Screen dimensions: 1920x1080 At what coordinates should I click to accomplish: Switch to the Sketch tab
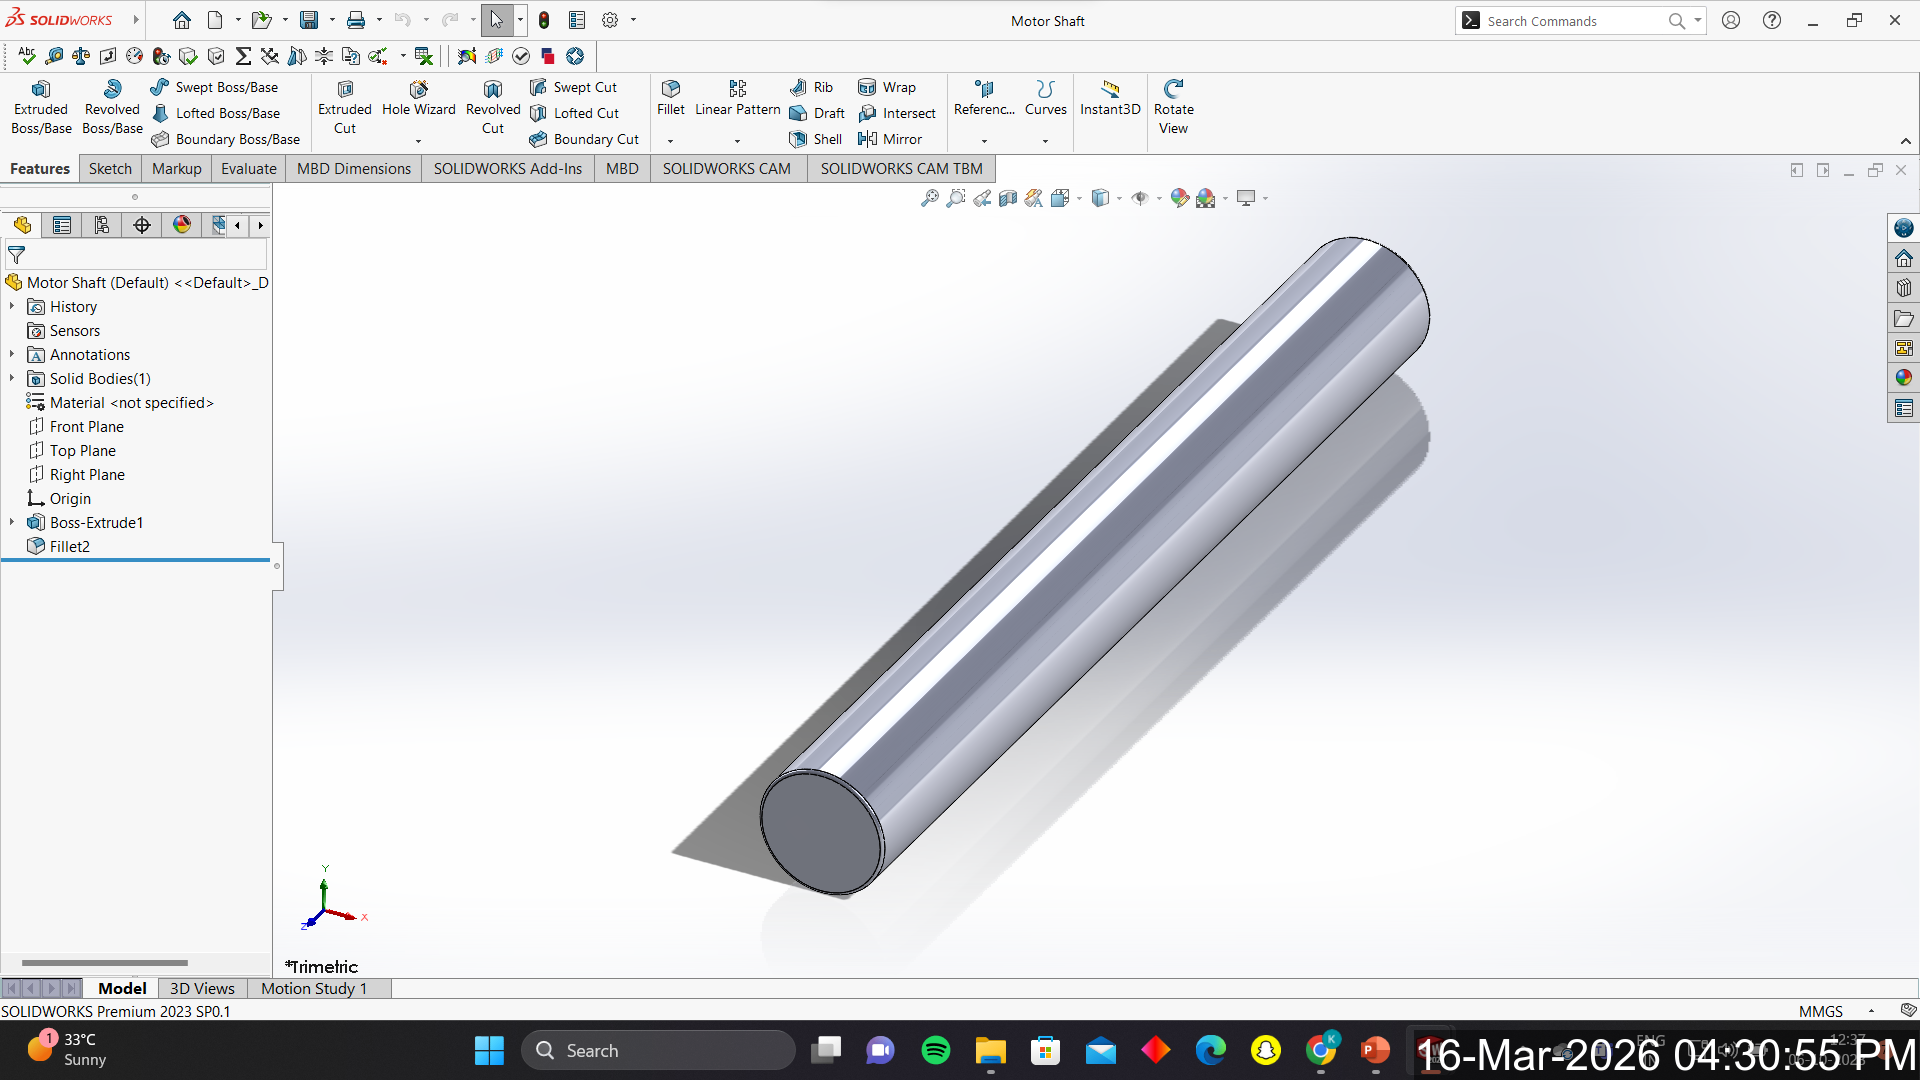110,168
